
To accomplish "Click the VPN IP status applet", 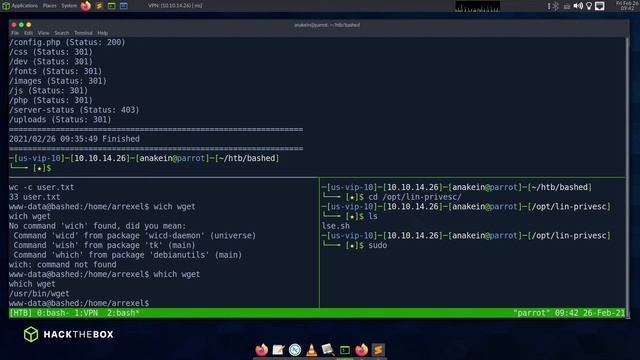I will coord(175,6).
